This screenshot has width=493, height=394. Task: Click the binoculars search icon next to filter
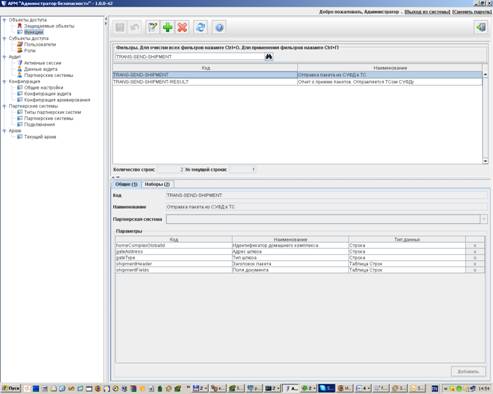[x=269, y=57]
